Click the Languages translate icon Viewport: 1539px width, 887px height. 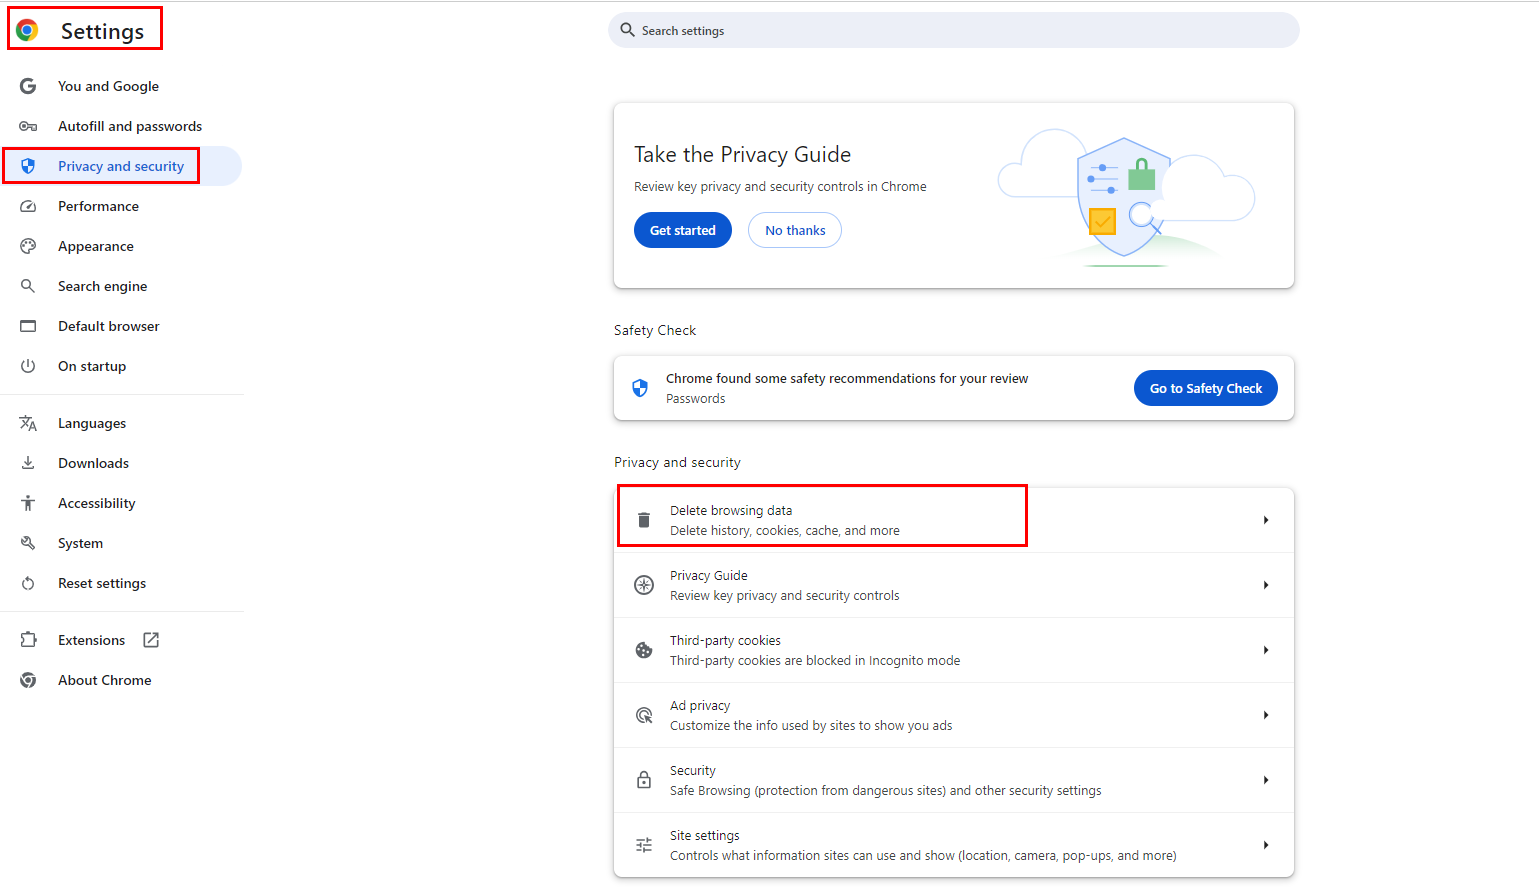28,423
